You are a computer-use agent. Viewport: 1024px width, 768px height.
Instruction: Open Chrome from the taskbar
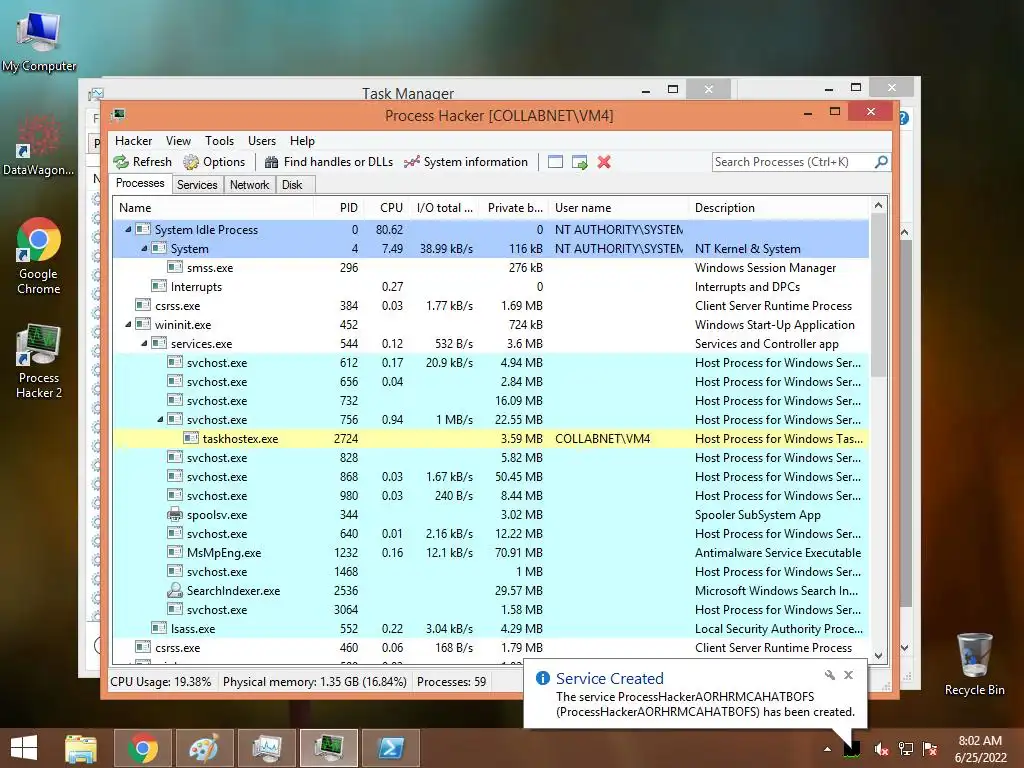pyautogui.click(x=142, y=748)
